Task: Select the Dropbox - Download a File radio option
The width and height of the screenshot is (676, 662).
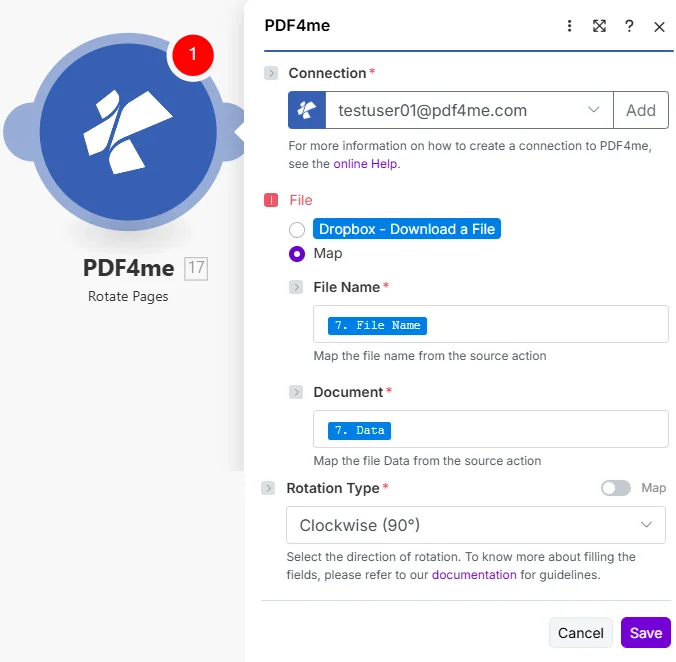Action: (x=297, y=229)
